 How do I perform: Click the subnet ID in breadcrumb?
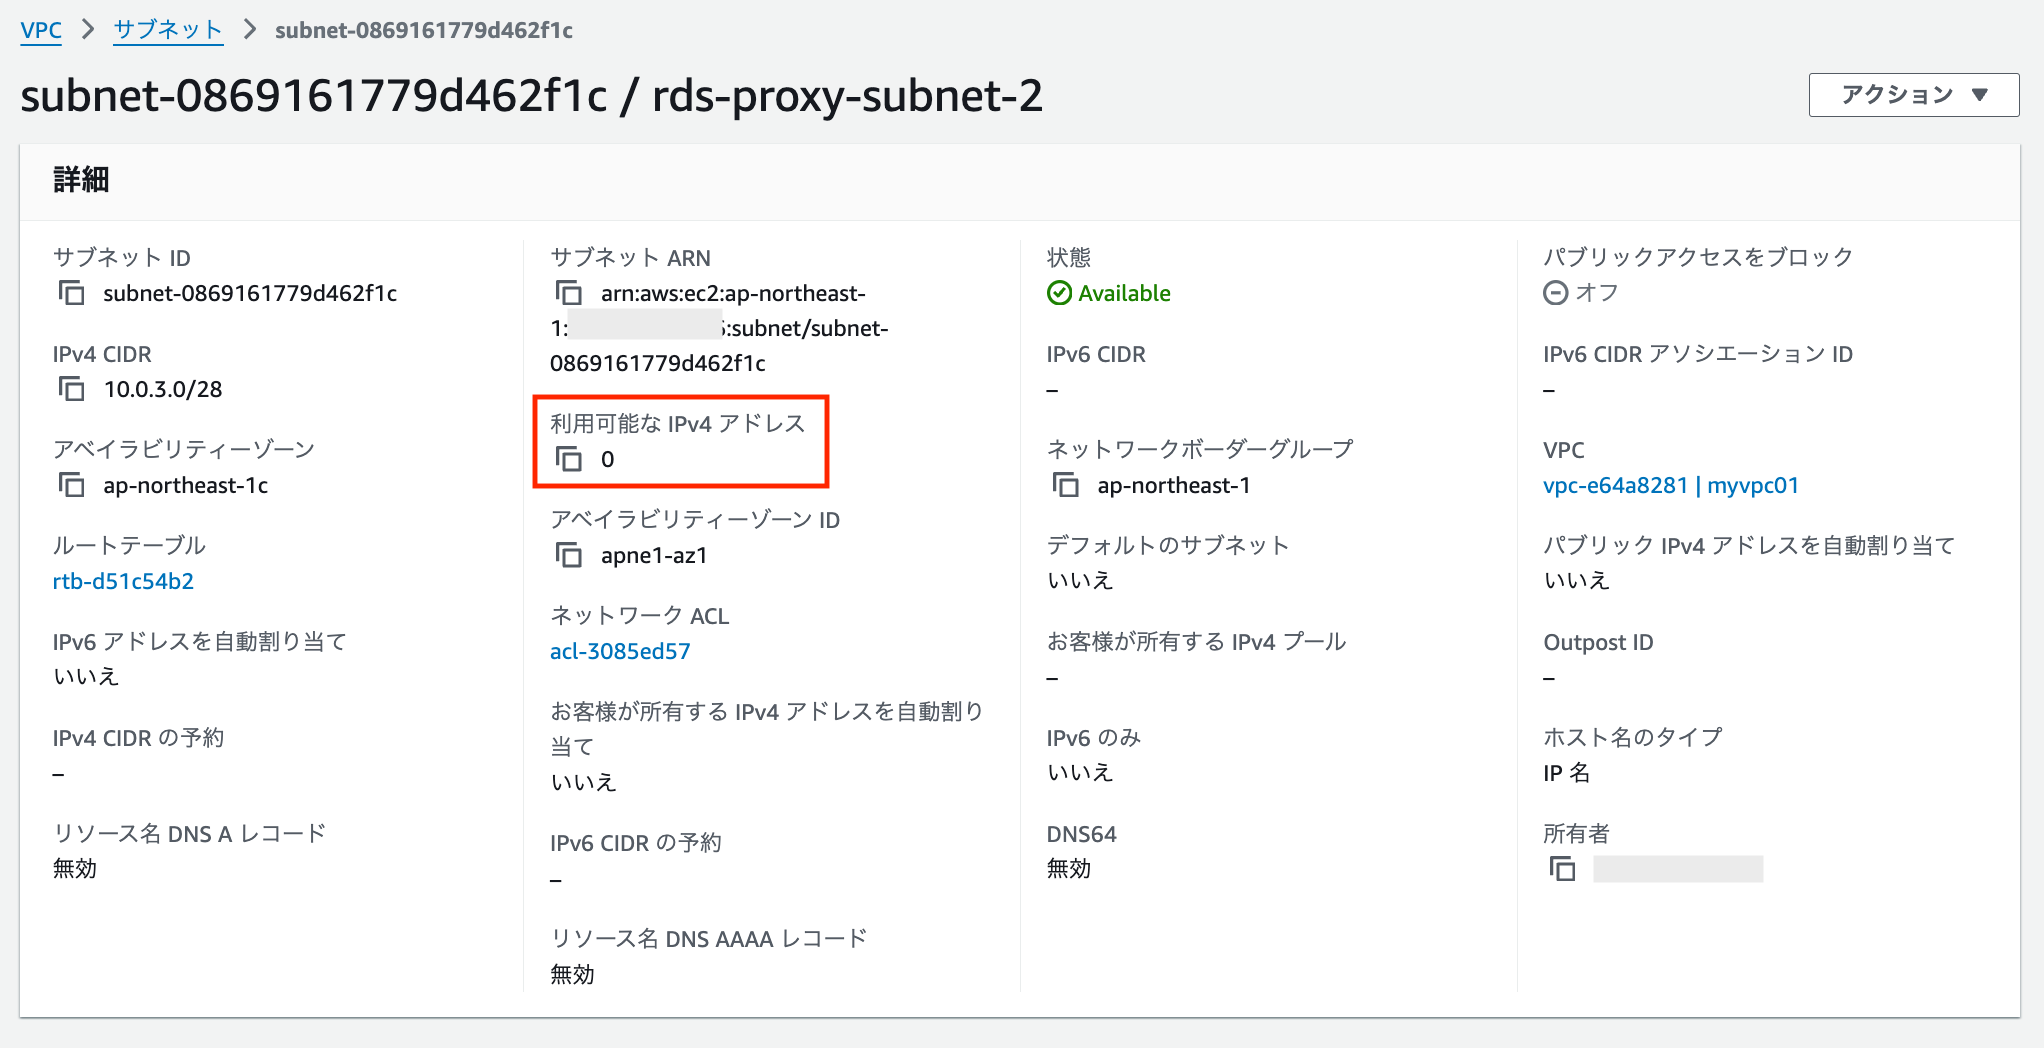(x=424, y=30)
